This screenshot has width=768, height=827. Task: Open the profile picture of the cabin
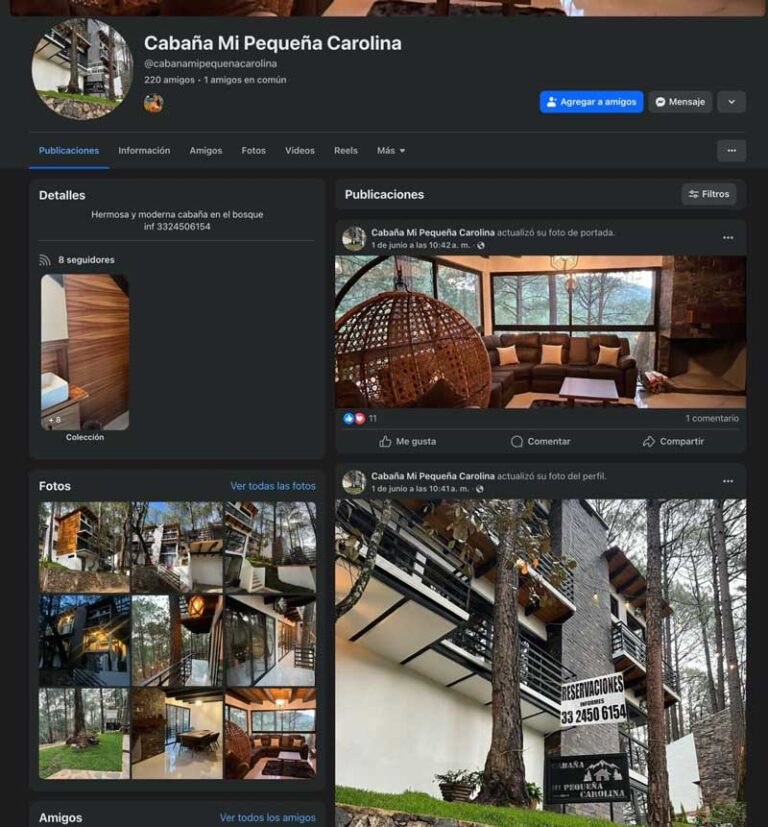(82, 69)
